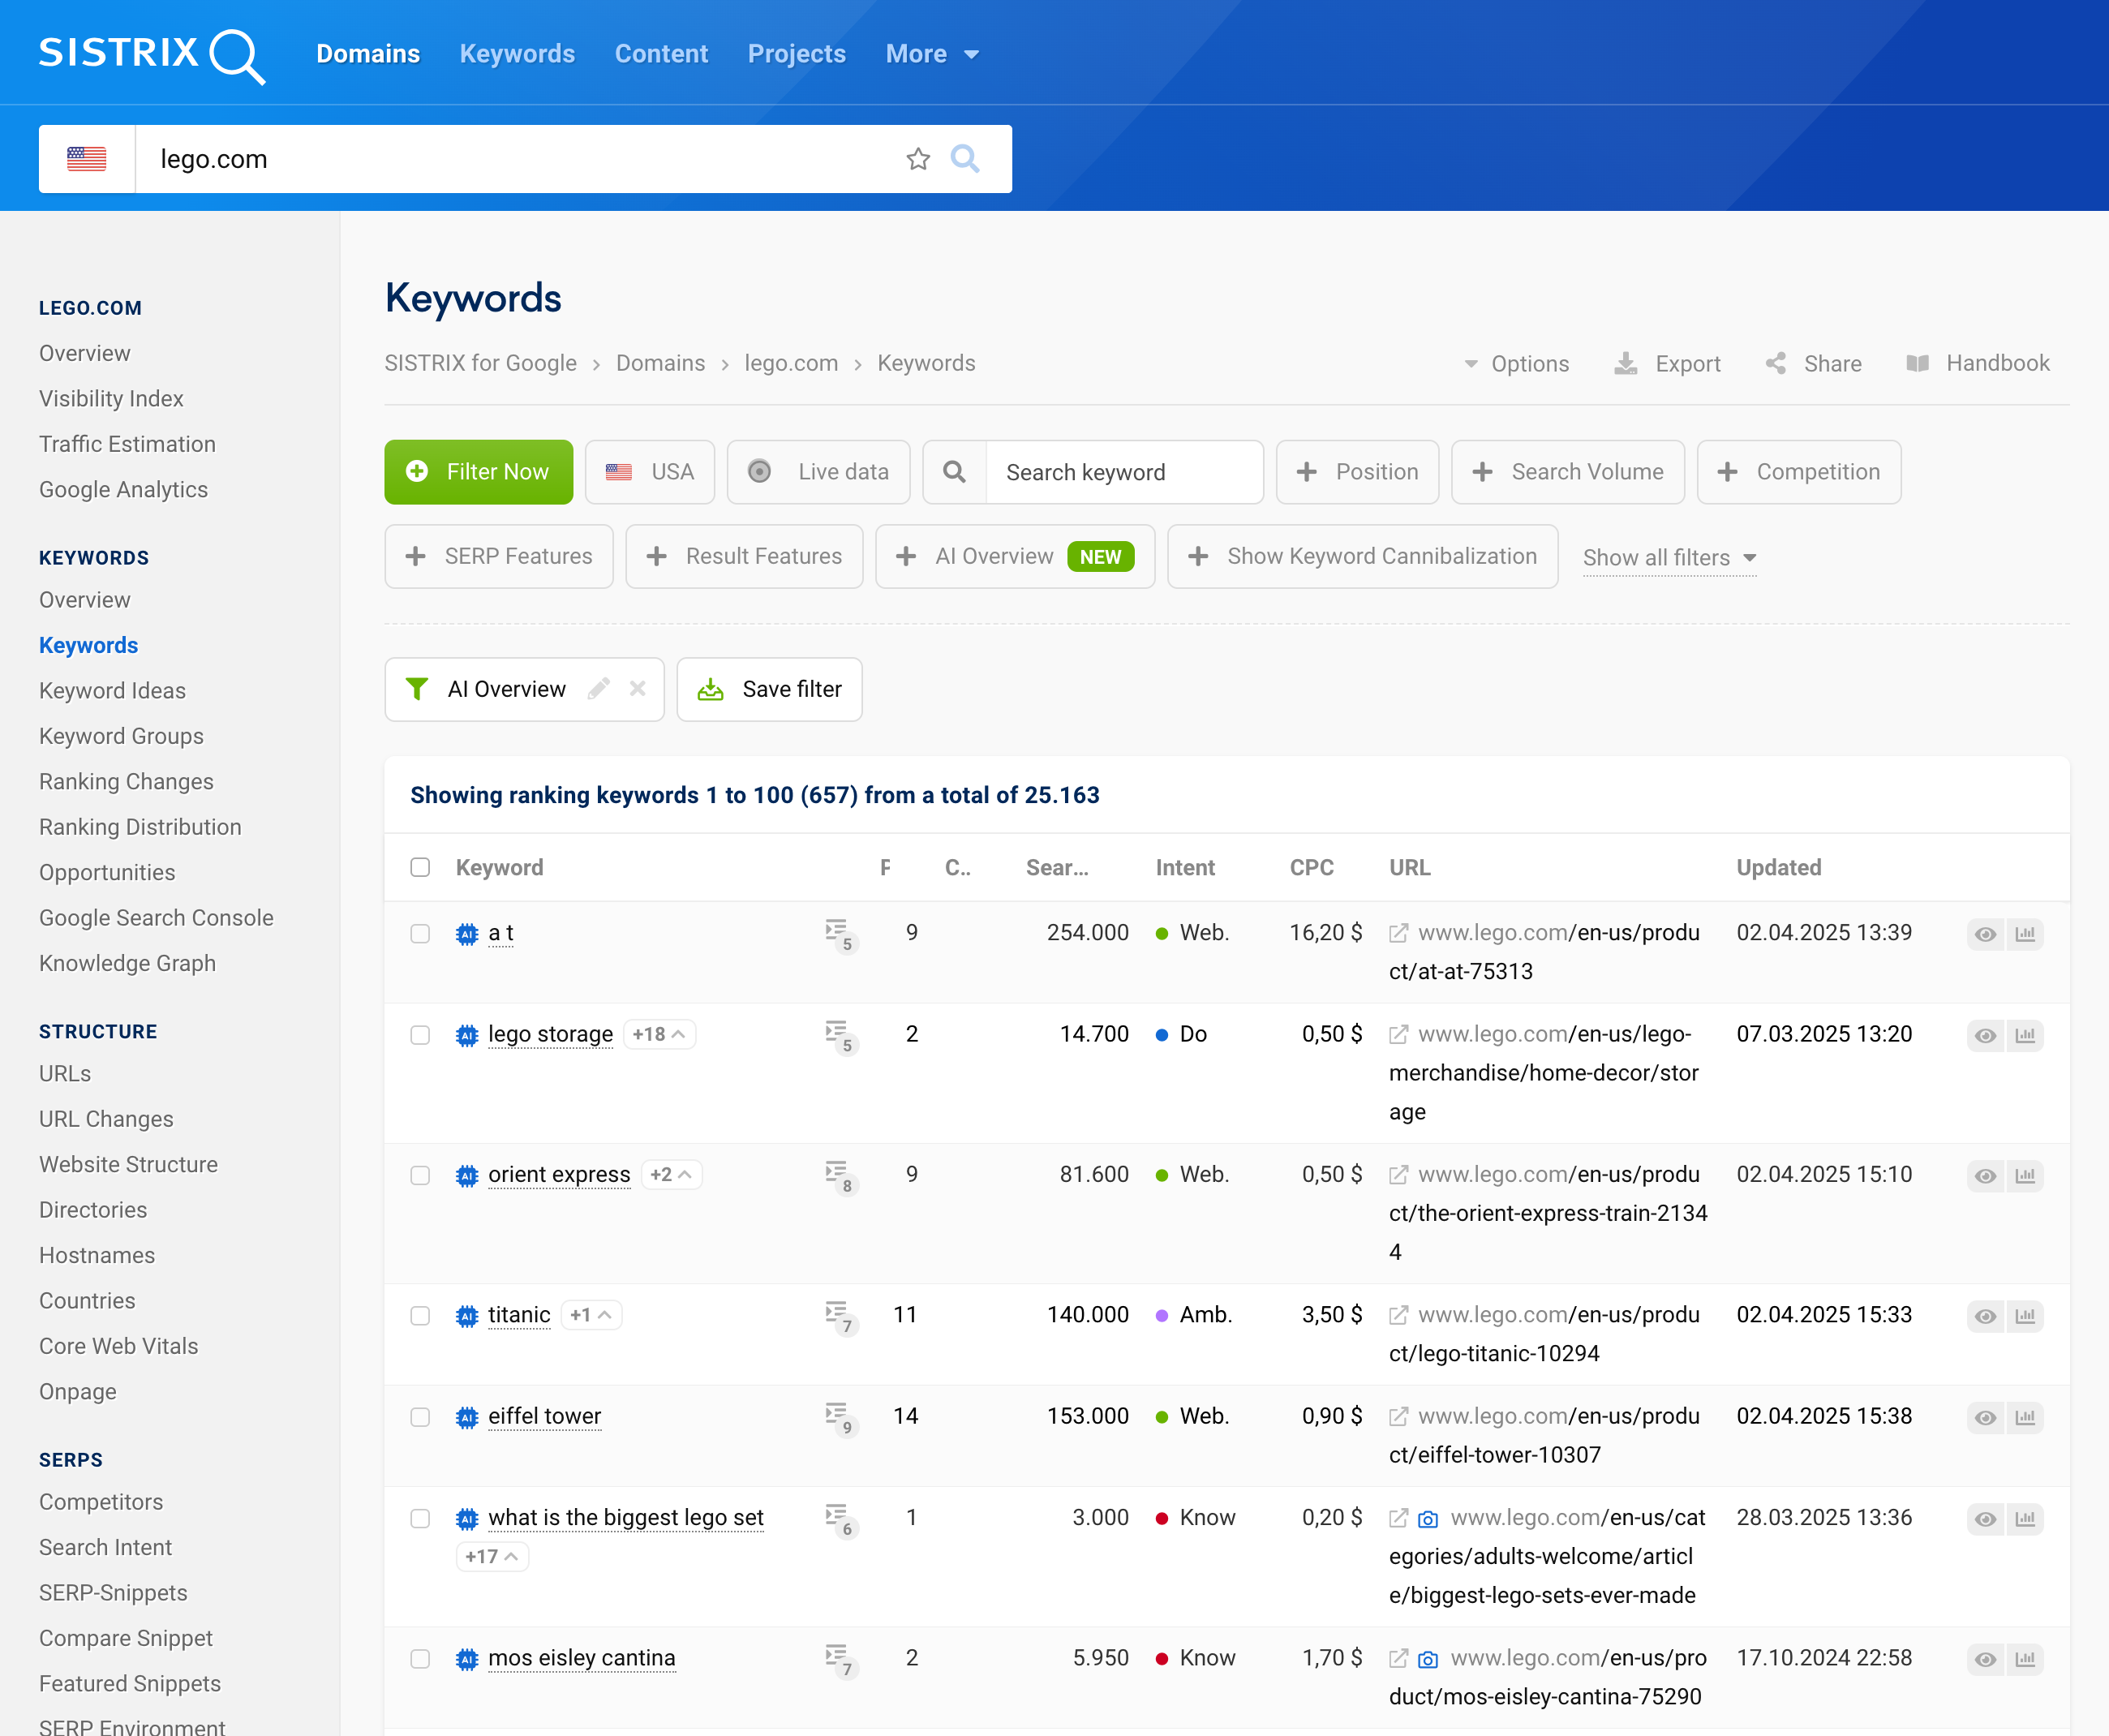Expand the More menu in top navigation

[x=931, y=54]
